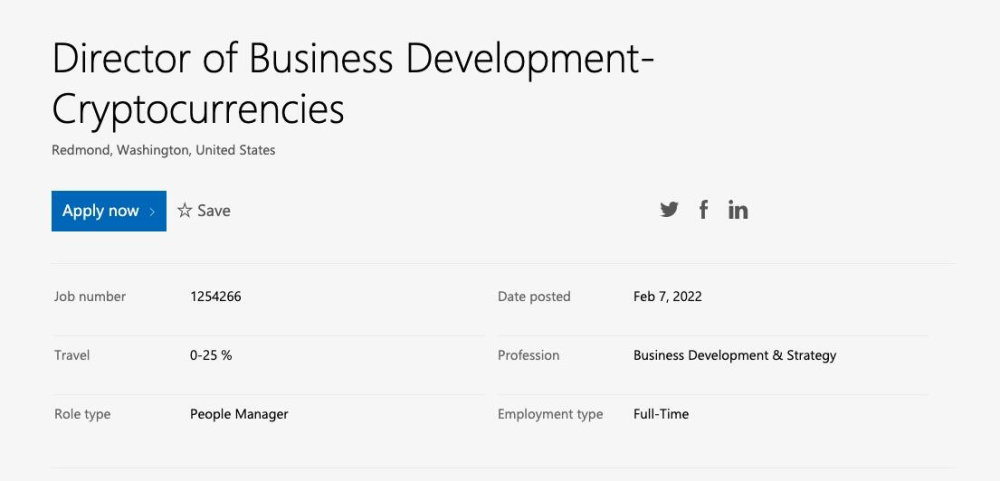Screen dimensions: 1000x481
Task: Click the Apply now button
Action: (108, 211)
